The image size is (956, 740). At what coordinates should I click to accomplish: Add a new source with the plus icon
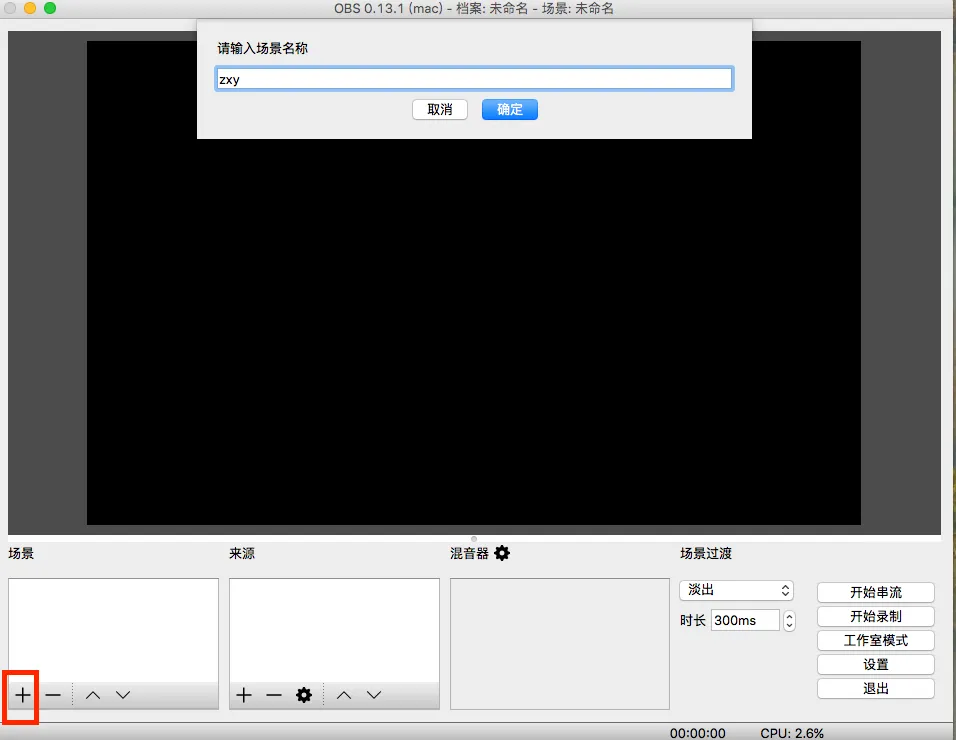pos(243,695)
